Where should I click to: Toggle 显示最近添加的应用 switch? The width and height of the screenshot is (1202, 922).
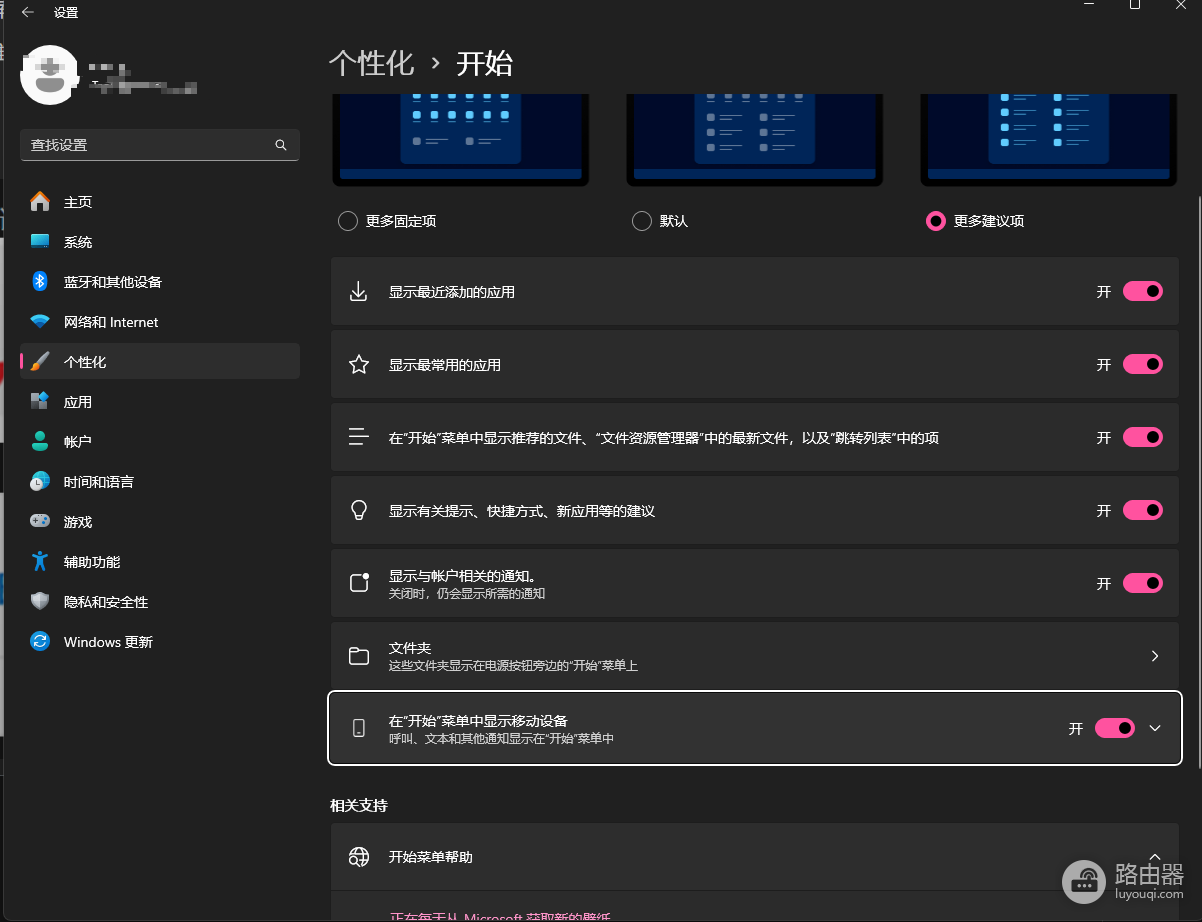click(1142, 292)
